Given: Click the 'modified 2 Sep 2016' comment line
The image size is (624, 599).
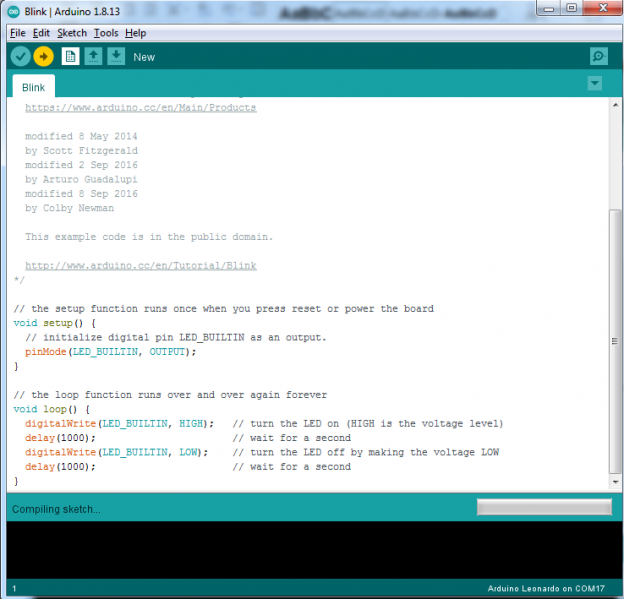Looking at the screenshot, I should (81, 165).
